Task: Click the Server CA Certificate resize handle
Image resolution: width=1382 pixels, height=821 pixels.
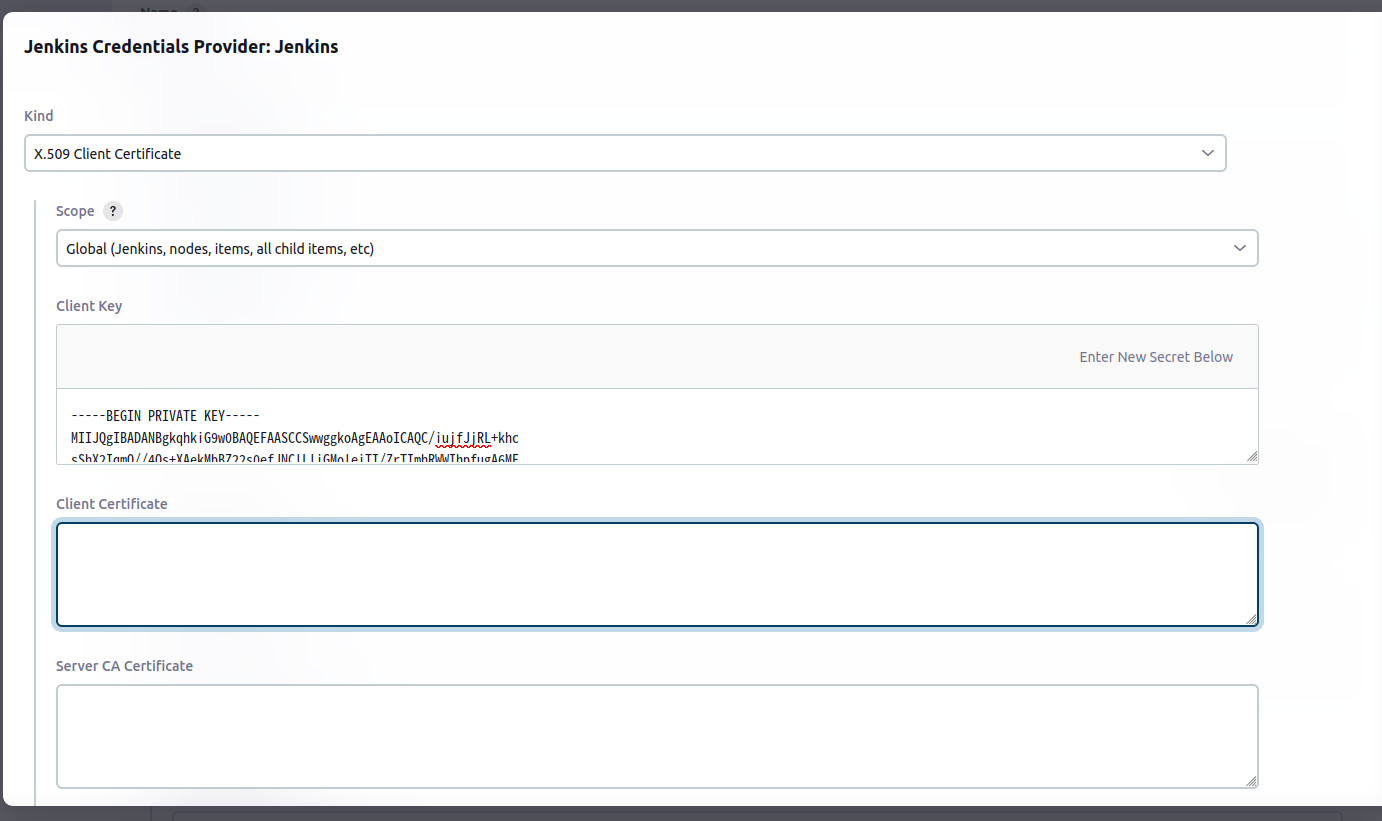Action: point(1251,781)
